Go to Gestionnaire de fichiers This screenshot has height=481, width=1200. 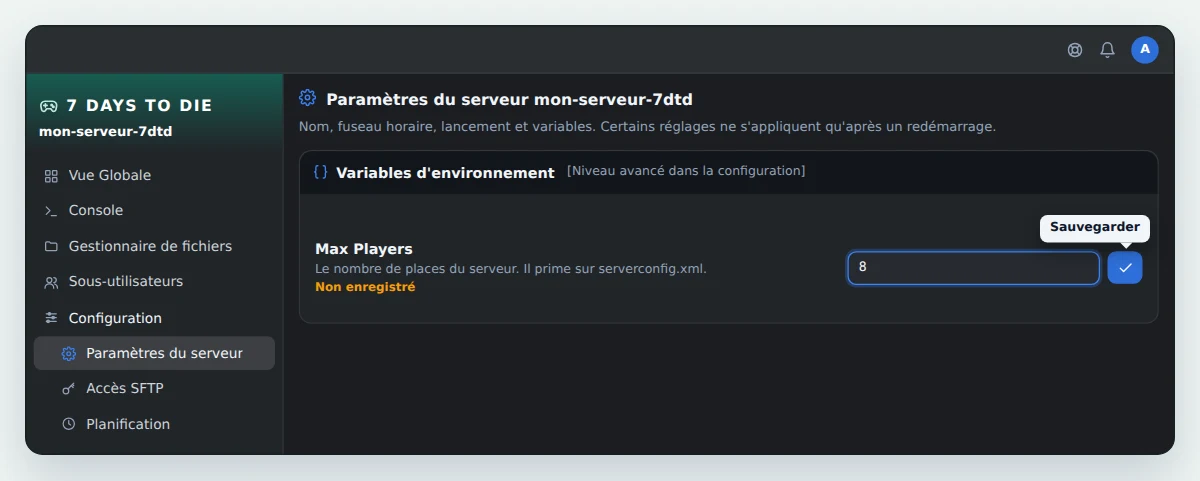coord(154,246)
